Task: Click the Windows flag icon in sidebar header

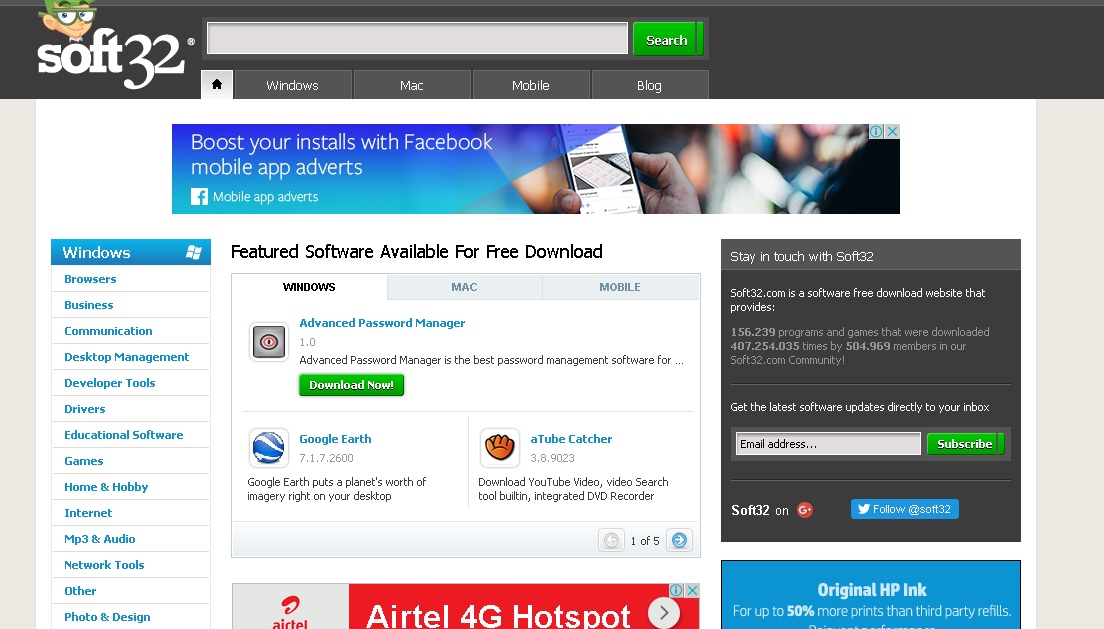Action: click(196, 252)
